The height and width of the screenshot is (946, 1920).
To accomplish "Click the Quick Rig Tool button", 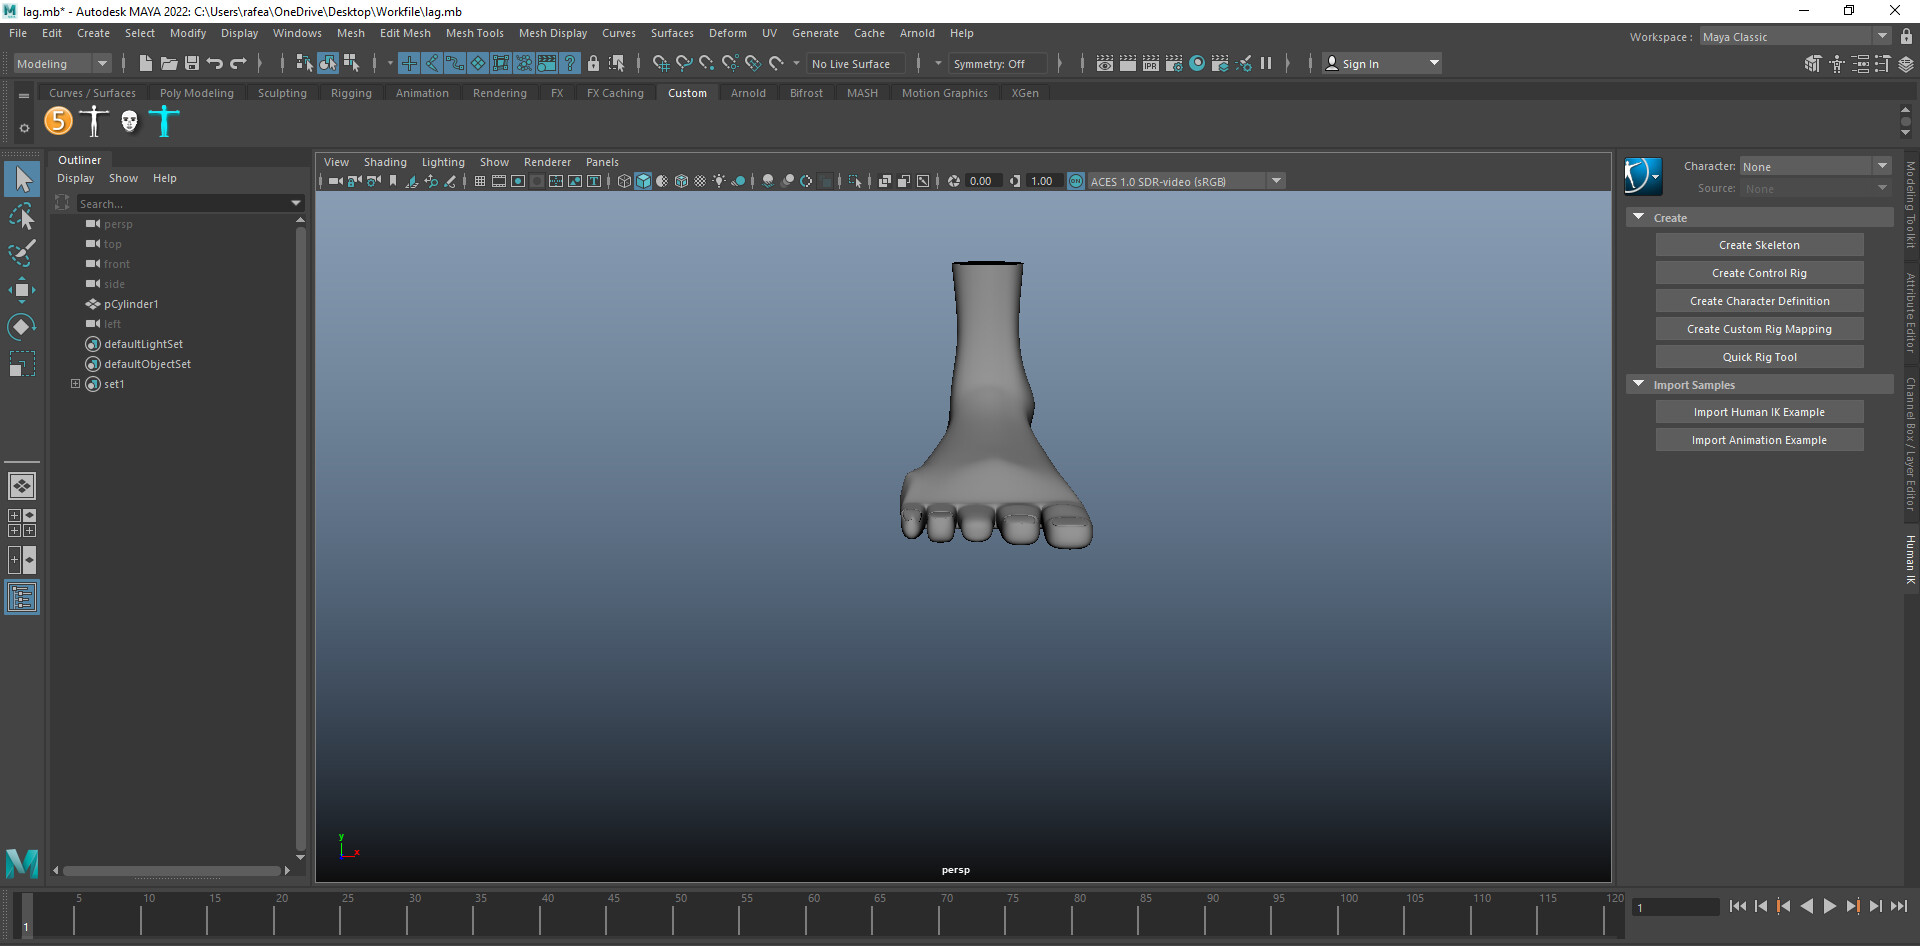I will 1759,357.
